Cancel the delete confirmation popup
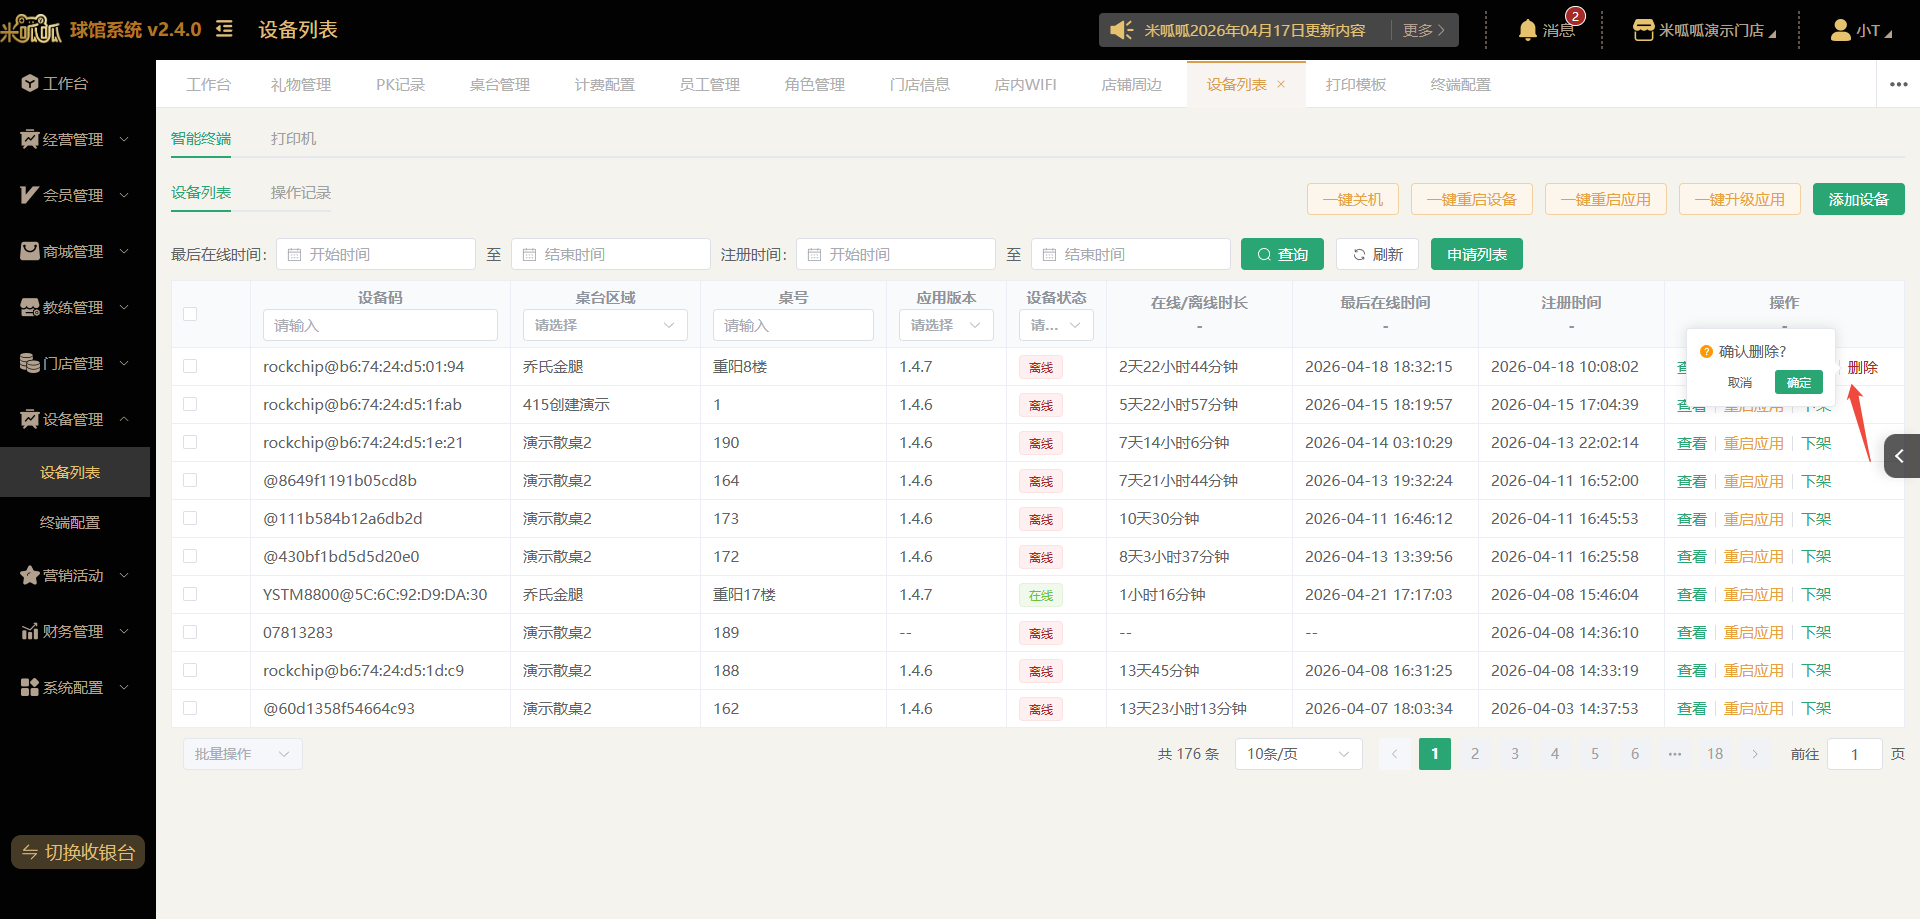The width and height of the screenshot is (1920, 919). [1740, 382]
